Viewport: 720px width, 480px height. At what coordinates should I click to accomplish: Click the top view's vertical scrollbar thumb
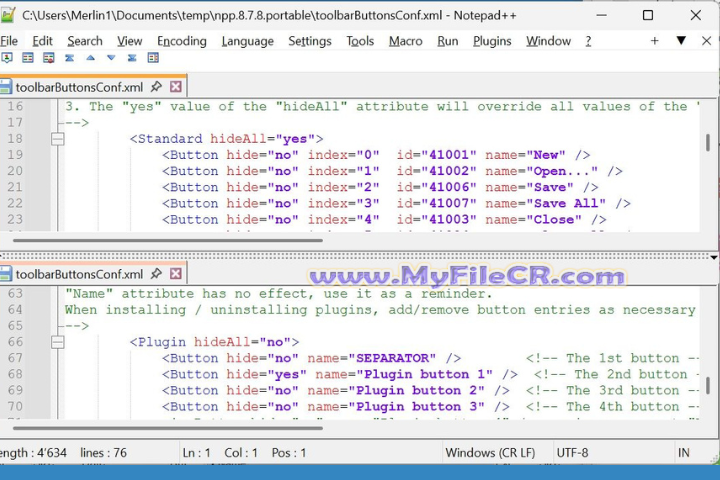[708, 143]
